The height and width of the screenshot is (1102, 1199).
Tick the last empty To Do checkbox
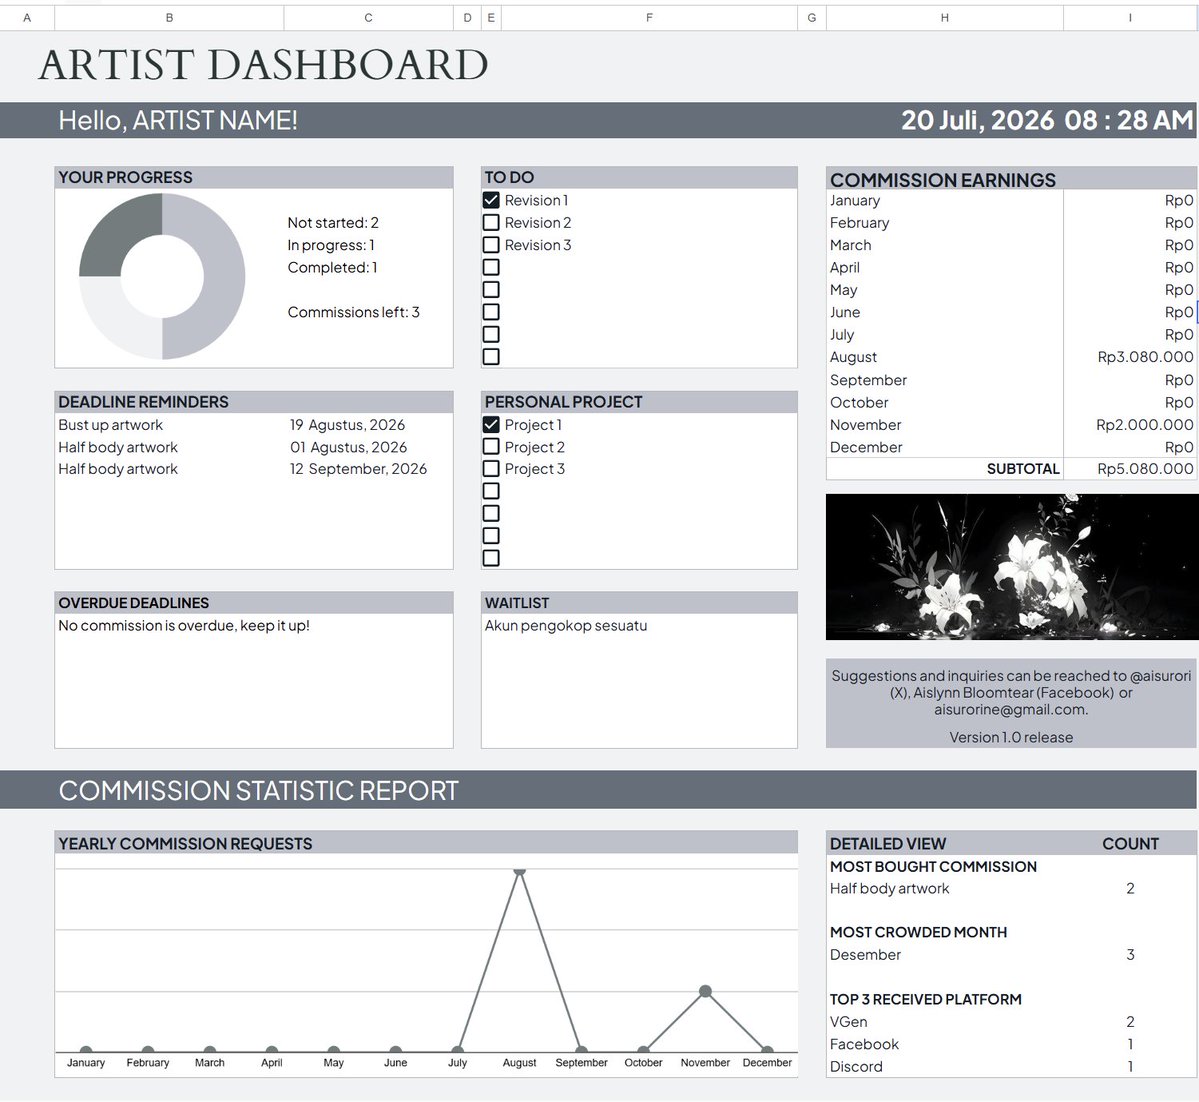[491, 356]
